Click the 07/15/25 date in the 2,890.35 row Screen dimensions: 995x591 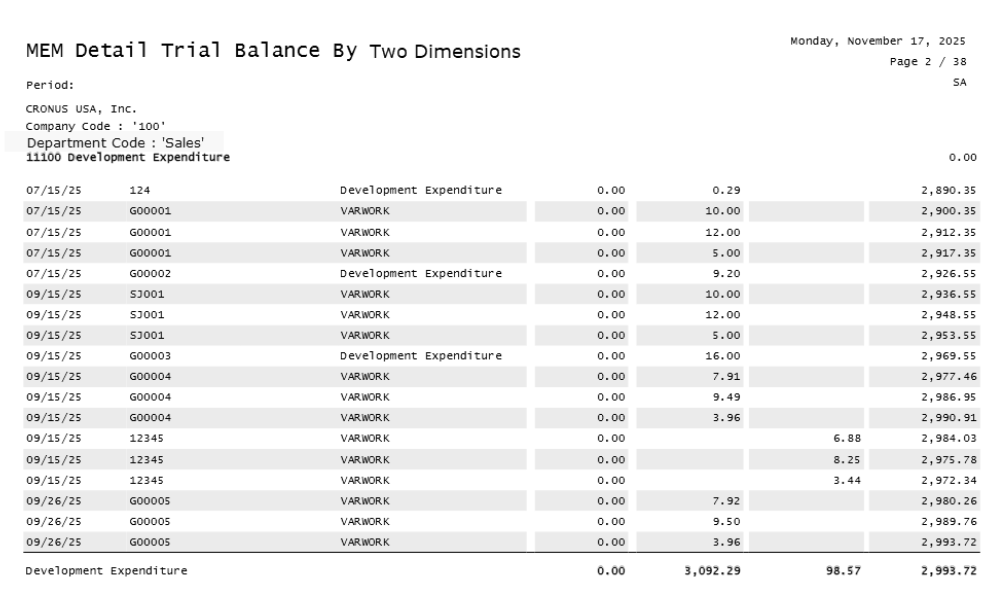pyautogui.click(x=54, y=190)
